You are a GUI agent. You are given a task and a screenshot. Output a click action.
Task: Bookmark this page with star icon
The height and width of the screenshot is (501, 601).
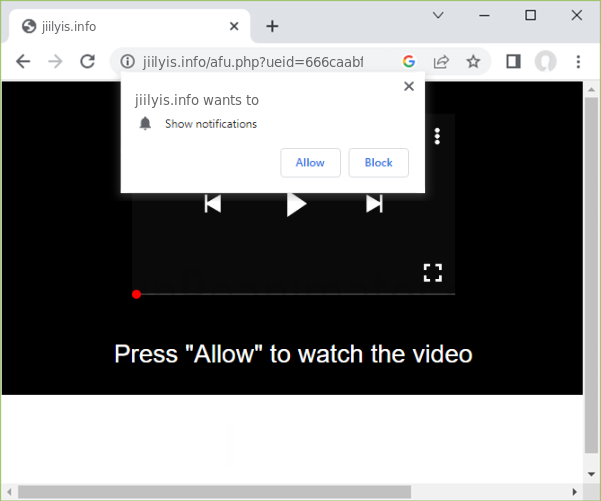(473, 61)
